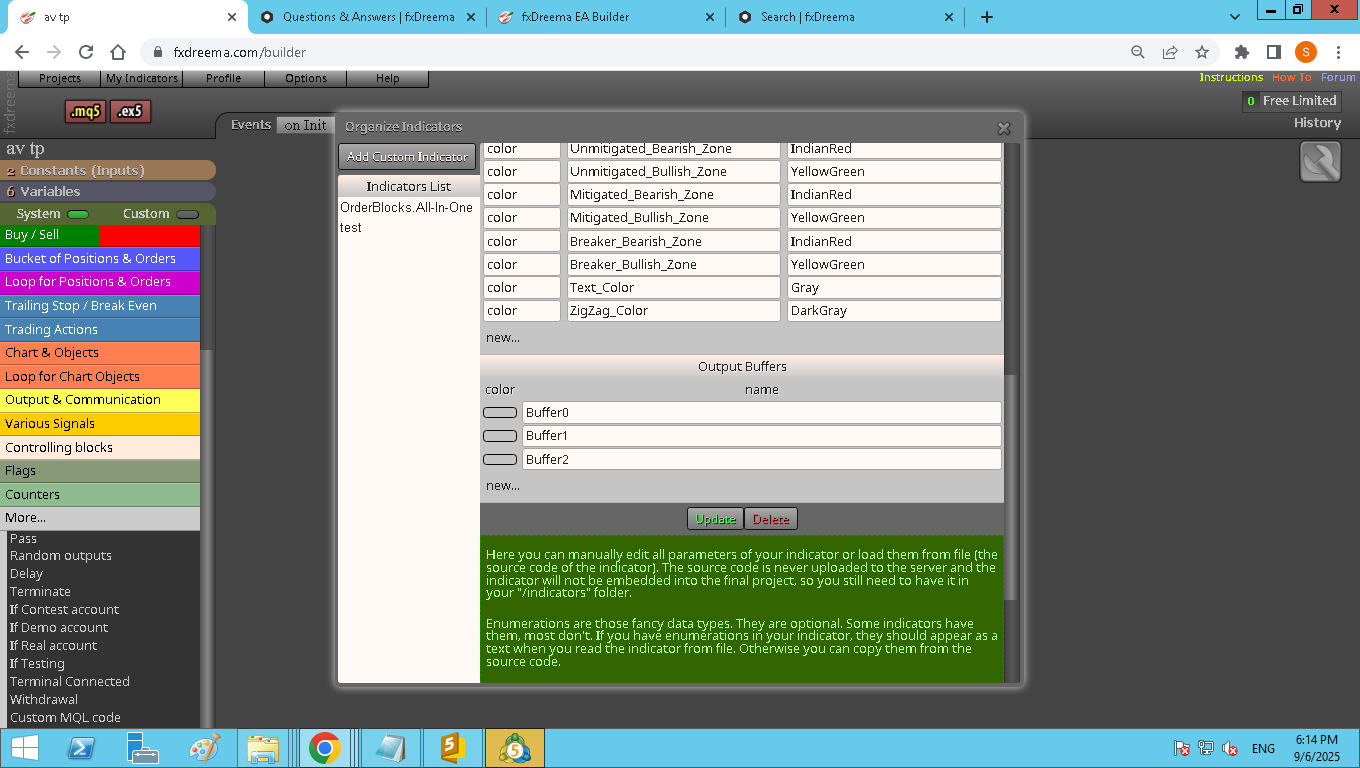Open File Explorer from taskbar

(263, 748)
